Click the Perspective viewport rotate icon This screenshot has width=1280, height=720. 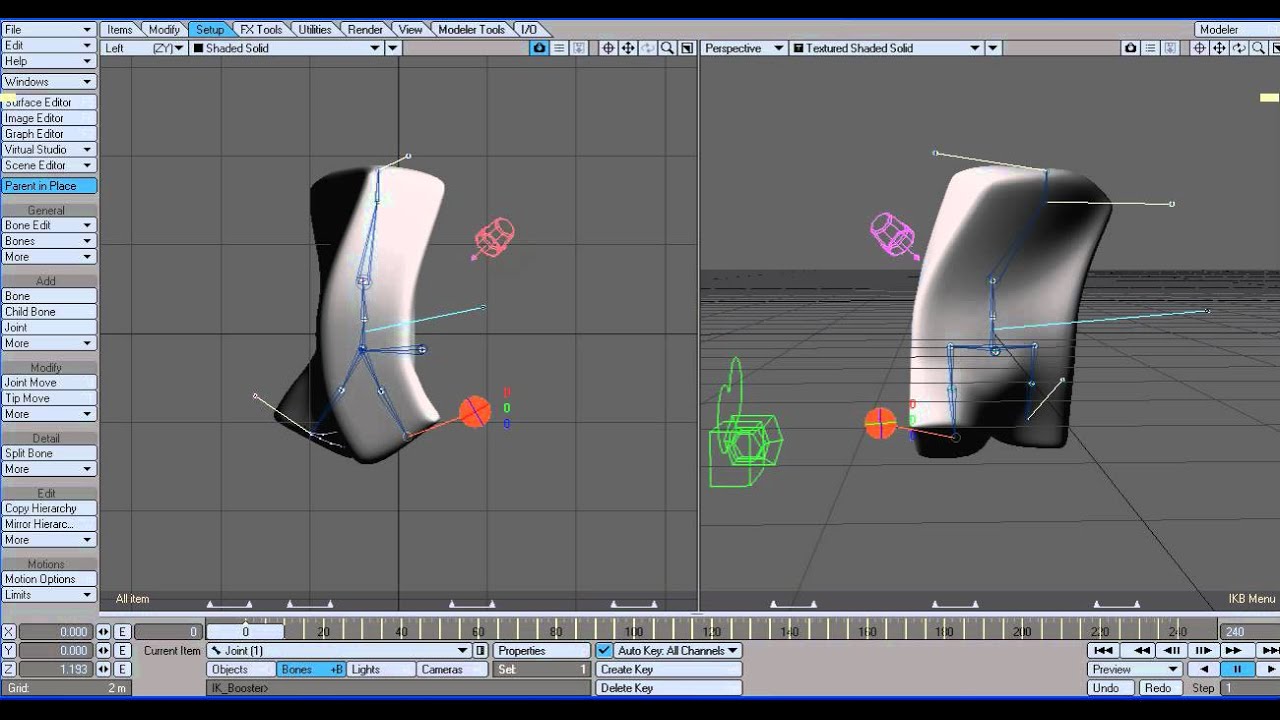[x=1239, y=48]
